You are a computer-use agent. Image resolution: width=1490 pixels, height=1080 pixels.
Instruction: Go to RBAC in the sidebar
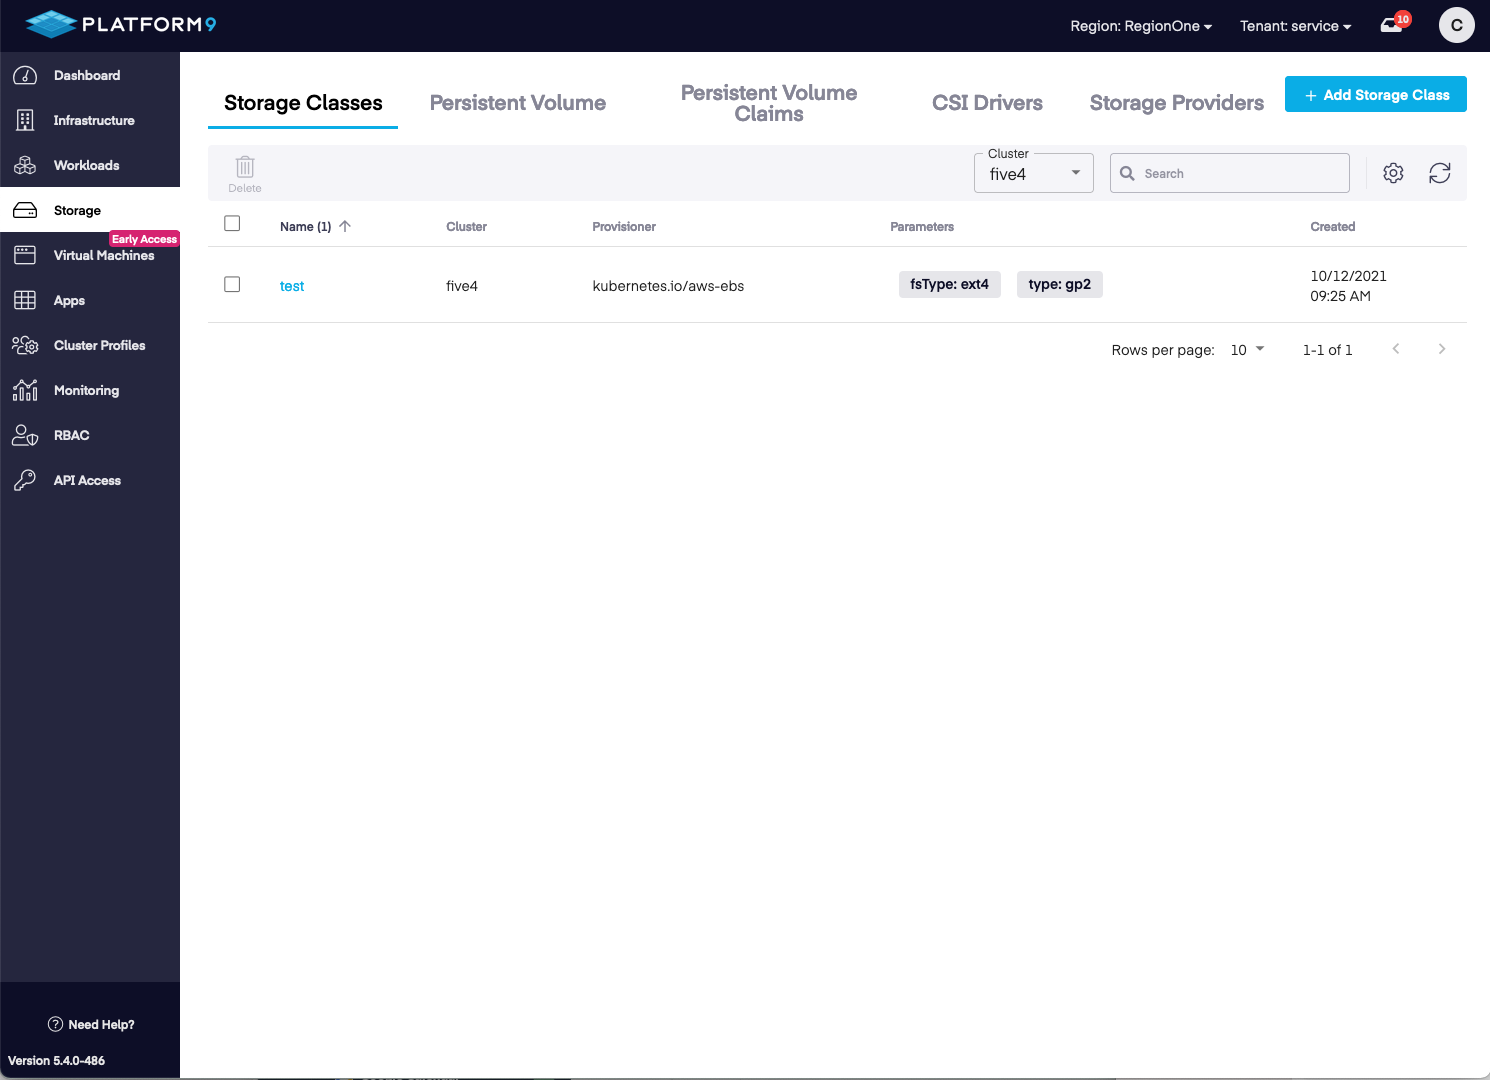coord(71,435)
